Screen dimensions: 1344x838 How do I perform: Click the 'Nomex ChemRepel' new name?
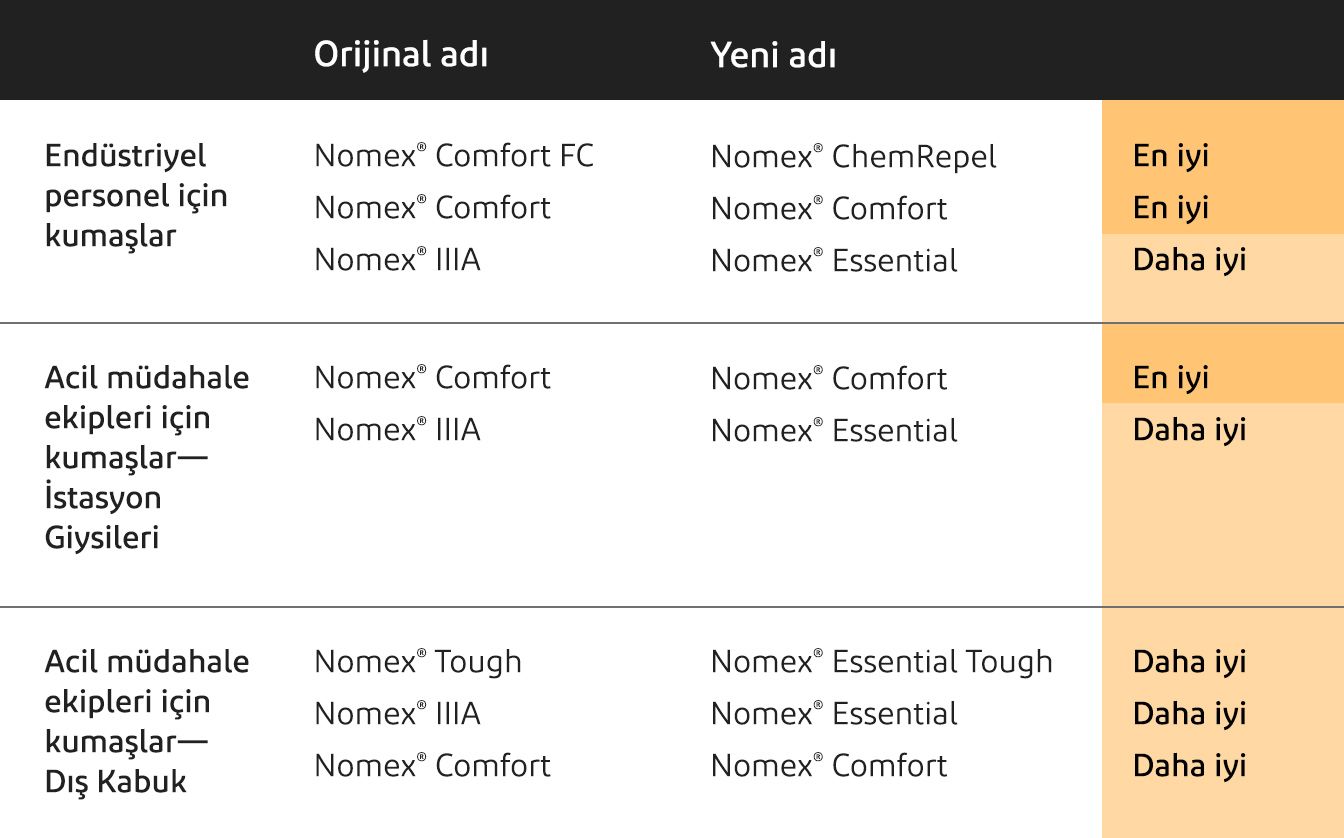853,157
